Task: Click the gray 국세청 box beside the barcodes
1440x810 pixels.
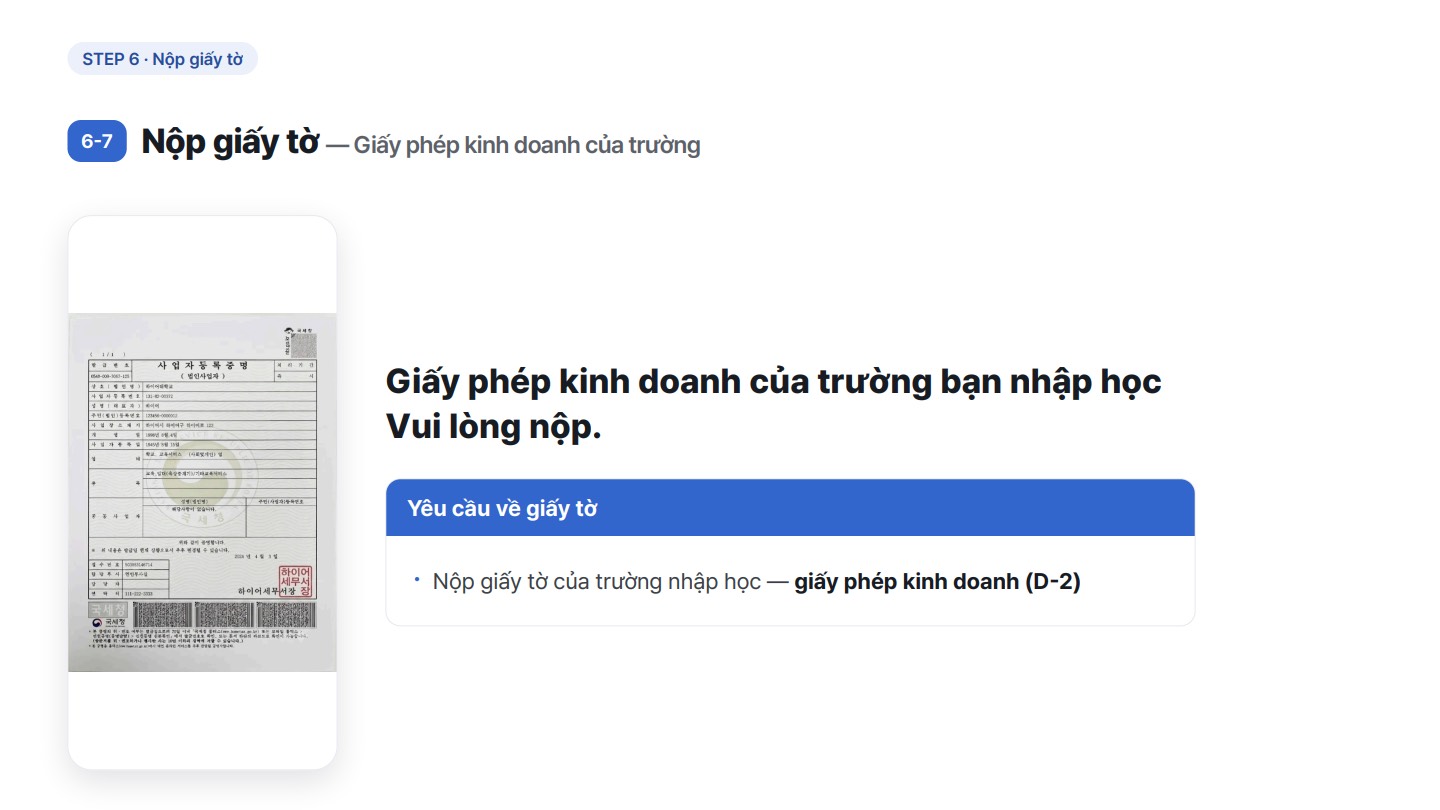Action: [x=108, y=609]
